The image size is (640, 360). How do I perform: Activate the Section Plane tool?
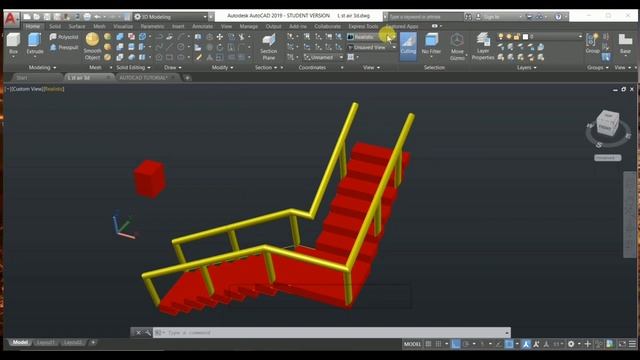pyautogui.click(x=269, y=47)
